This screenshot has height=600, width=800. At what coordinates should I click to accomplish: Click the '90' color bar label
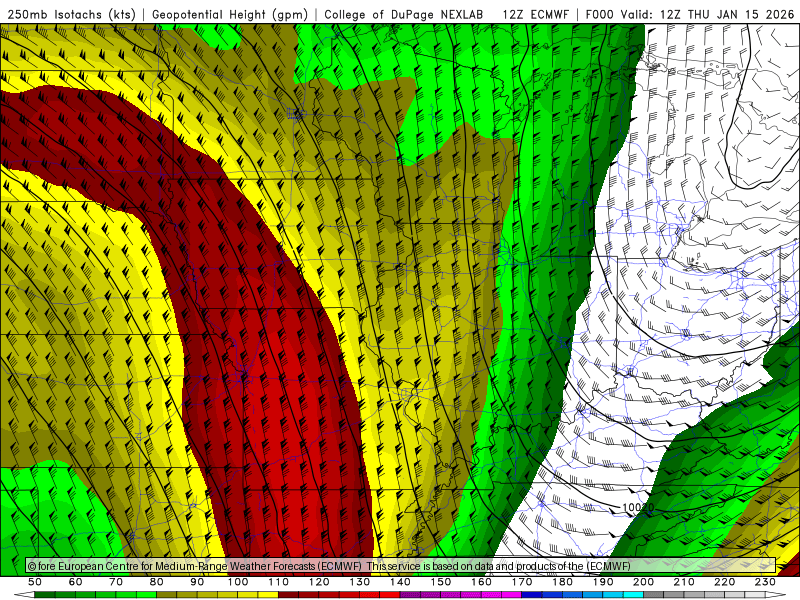point(197,582)
